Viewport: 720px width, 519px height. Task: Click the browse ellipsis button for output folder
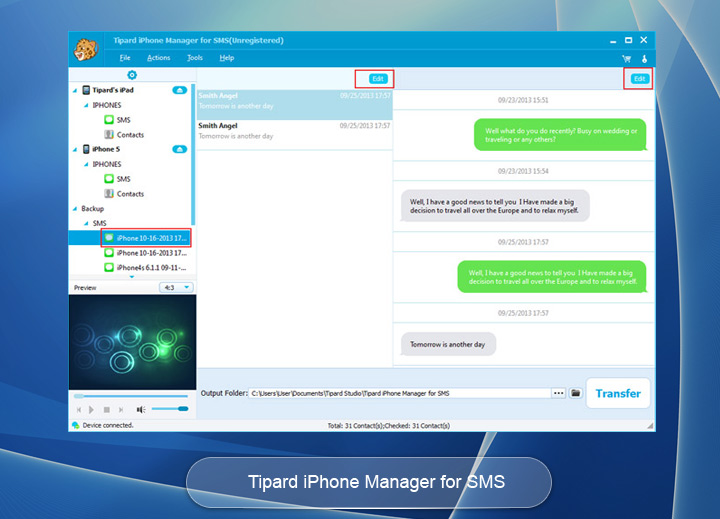click(558, 393)
